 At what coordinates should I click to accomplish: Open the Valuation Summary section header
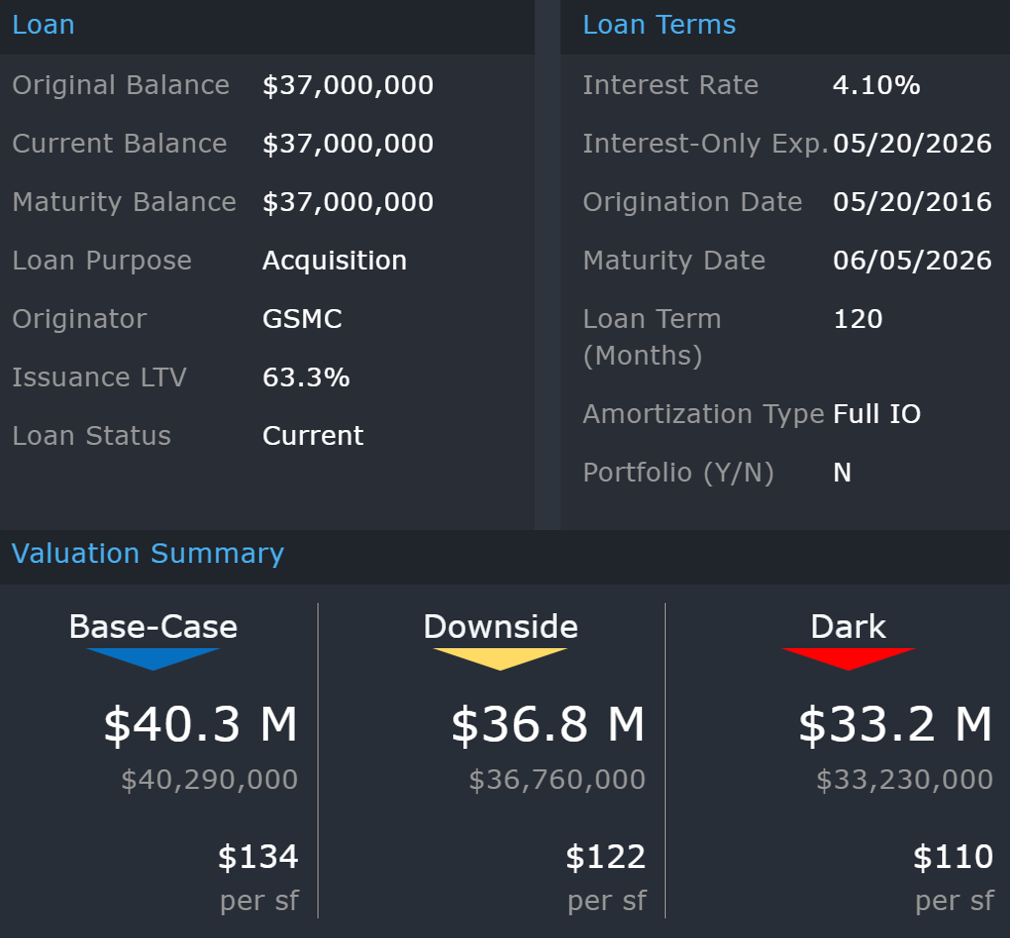(148, 554)
